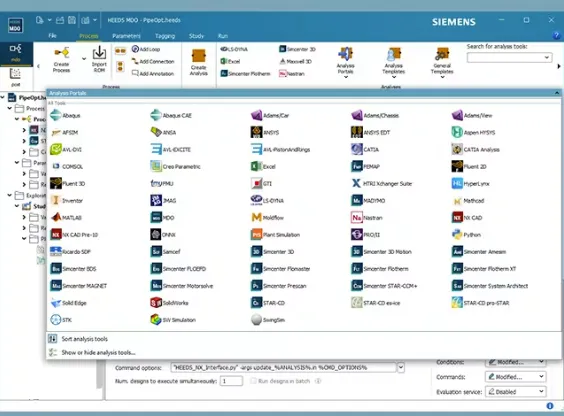Switch to the Run ribbon tab

coord(223,36)
